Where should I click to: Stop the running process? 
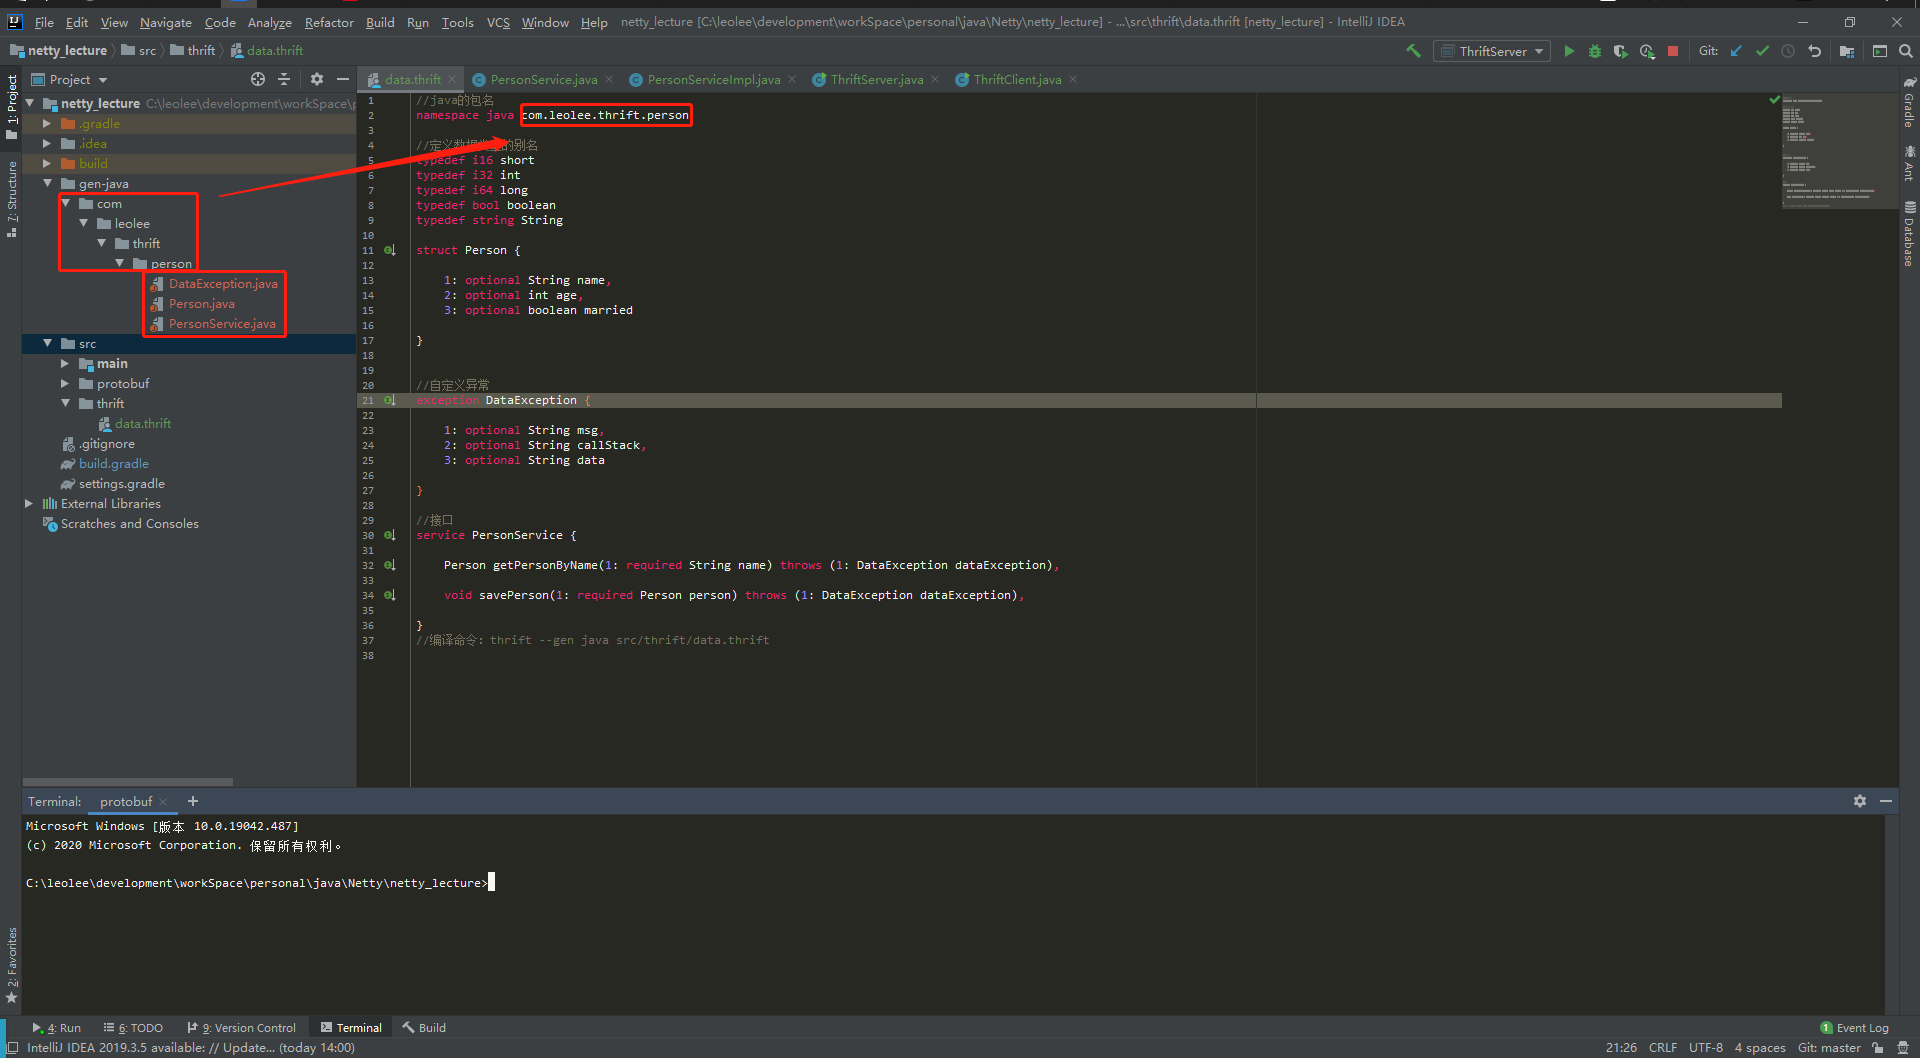coord(1672,50)
